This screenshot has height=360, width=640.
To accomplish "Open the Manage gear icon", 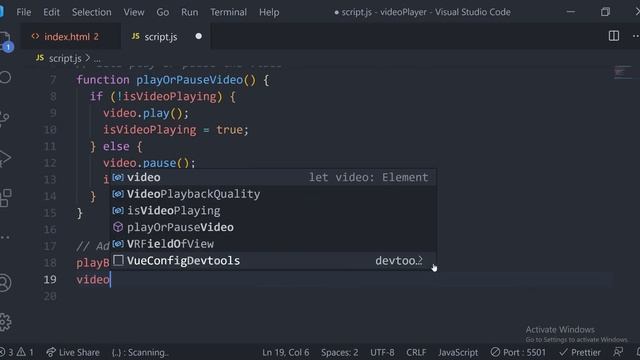I will (x=5, y=322).
